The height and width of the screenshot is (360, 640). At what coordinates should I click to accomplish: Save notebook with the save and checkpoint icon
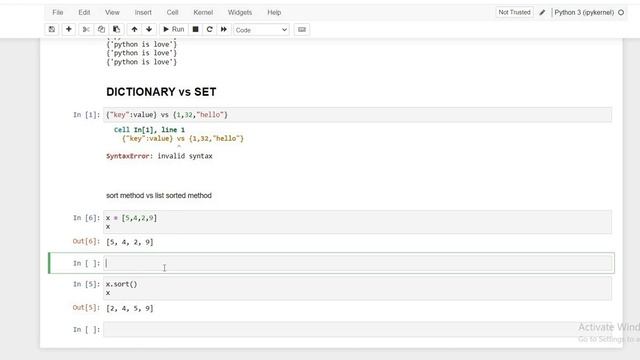[x=52, y=29]
